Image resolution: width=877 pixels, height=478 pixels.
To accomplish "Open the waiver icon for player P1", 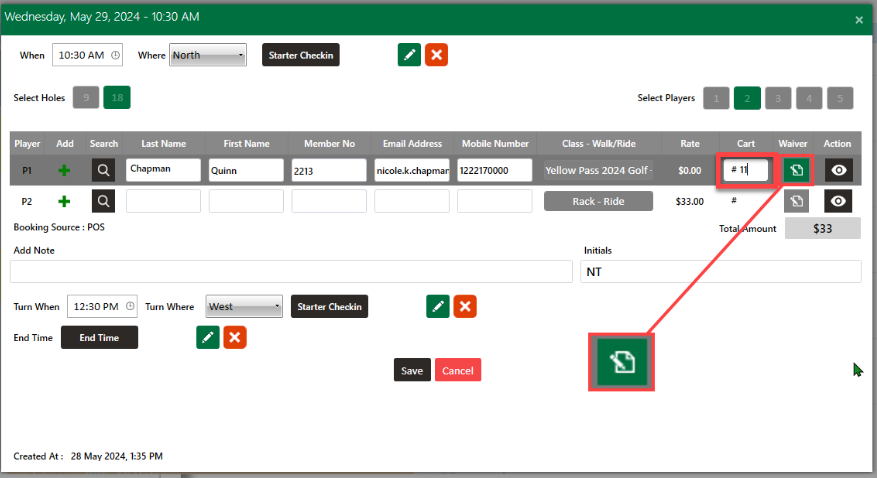I will (x=796, y=170).
